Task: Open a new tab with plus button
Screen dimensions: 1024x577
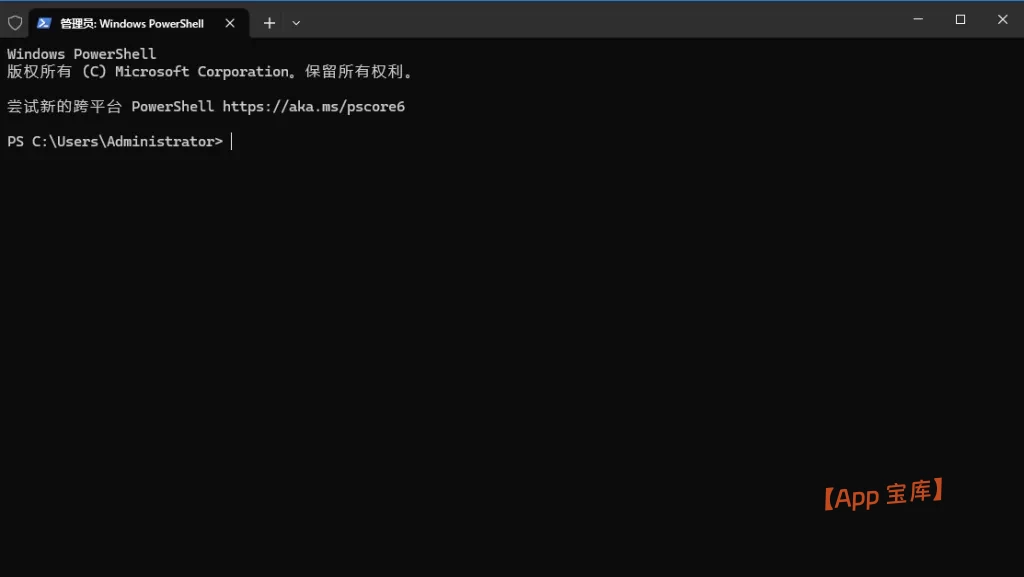Action: click(x=269, y=23)
